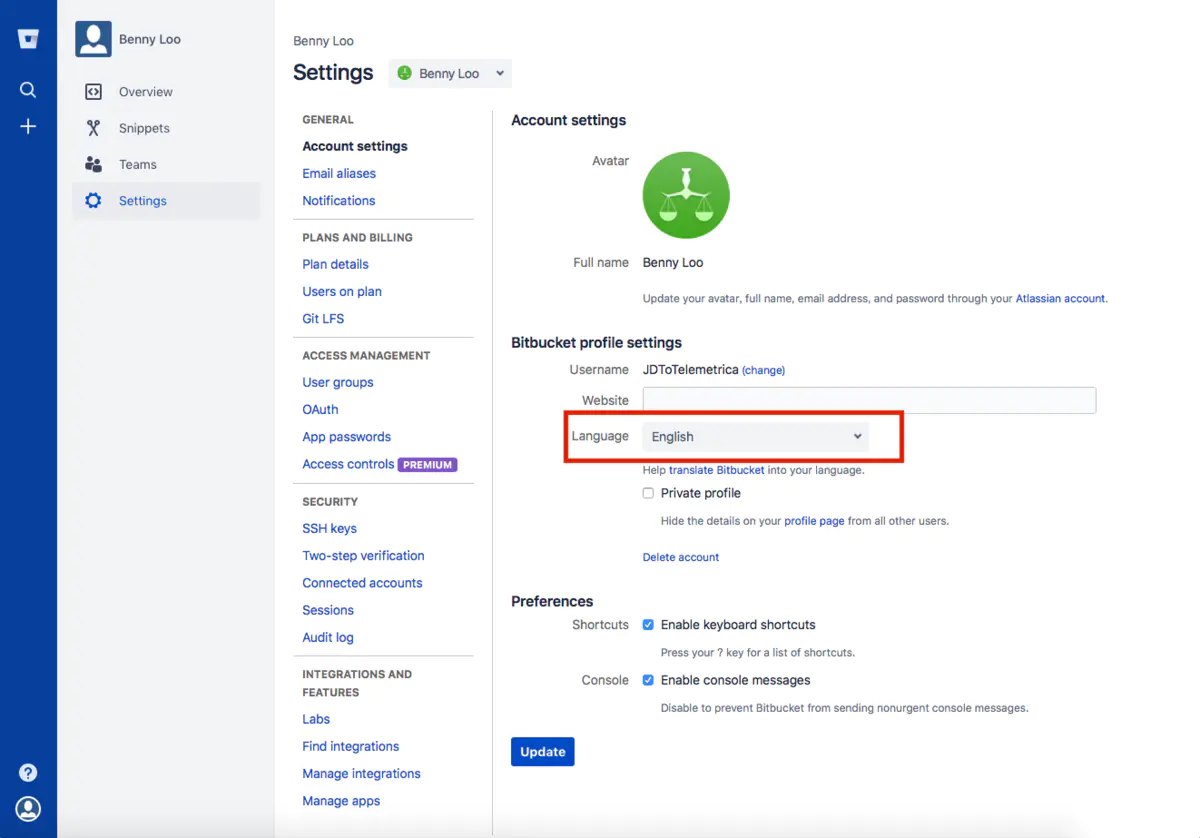Open SSH keys settings

[x=329, y=528]
